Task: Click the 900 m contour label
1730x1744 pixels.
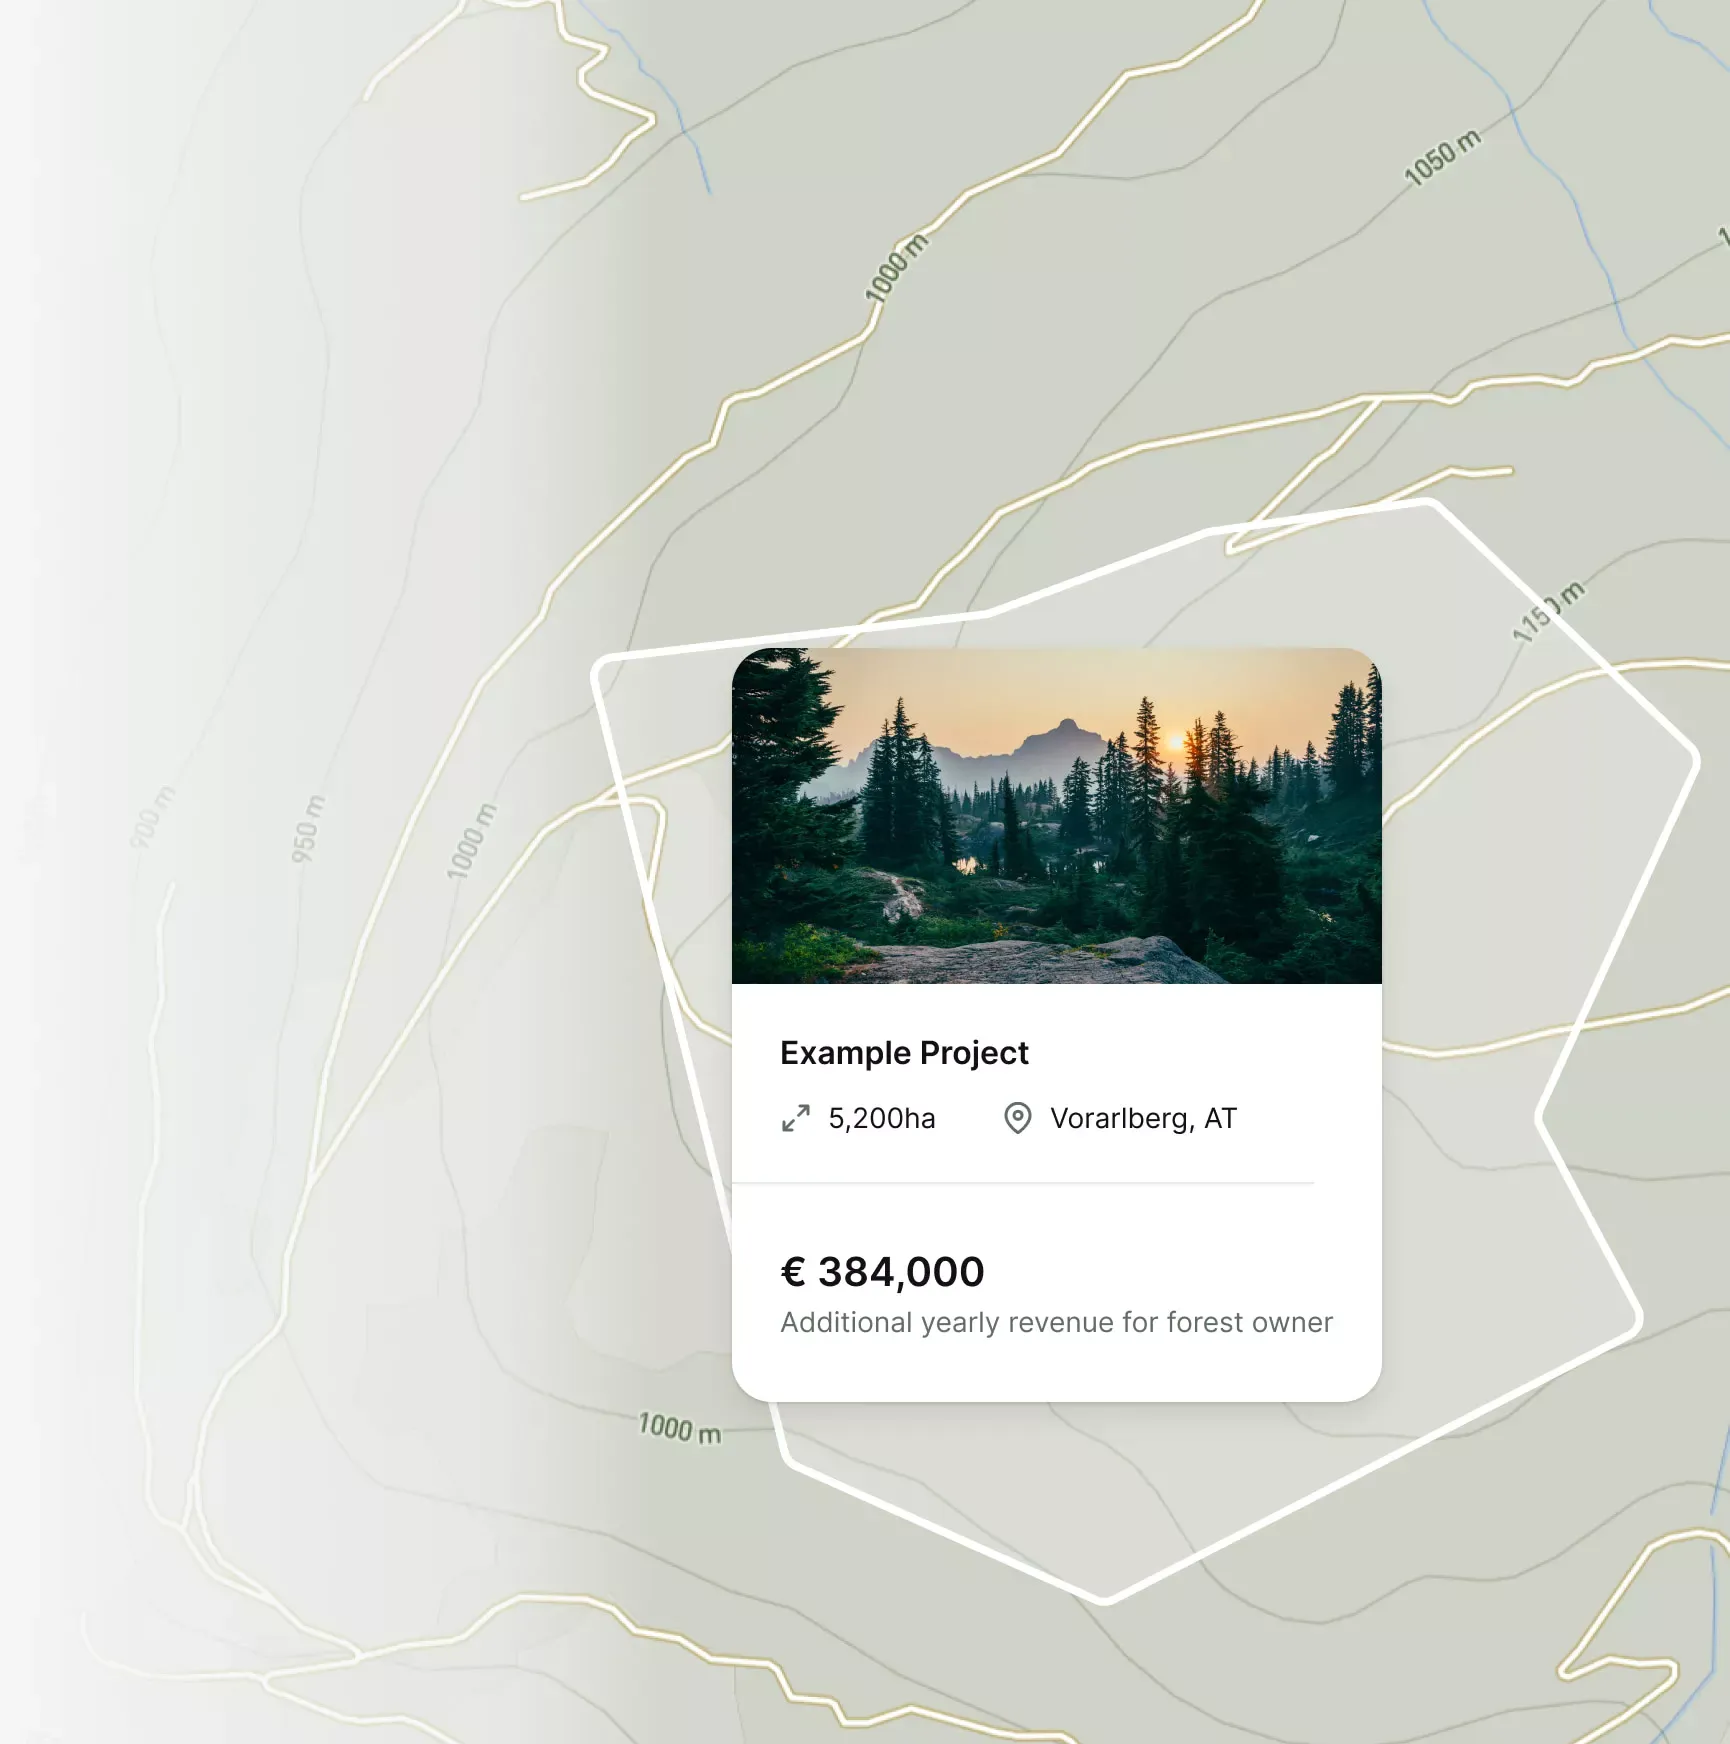Action: point(153,818)
